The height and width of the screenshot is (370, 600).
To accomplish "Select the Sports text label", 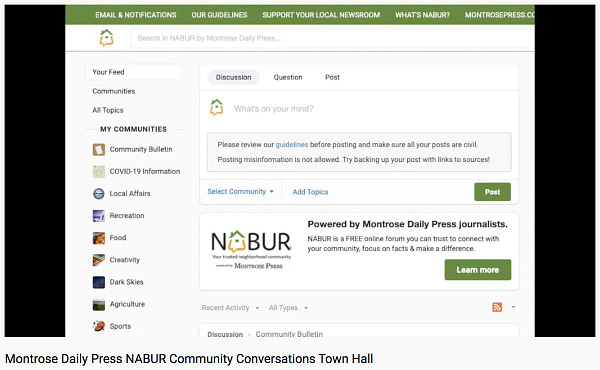I will 120,326.
